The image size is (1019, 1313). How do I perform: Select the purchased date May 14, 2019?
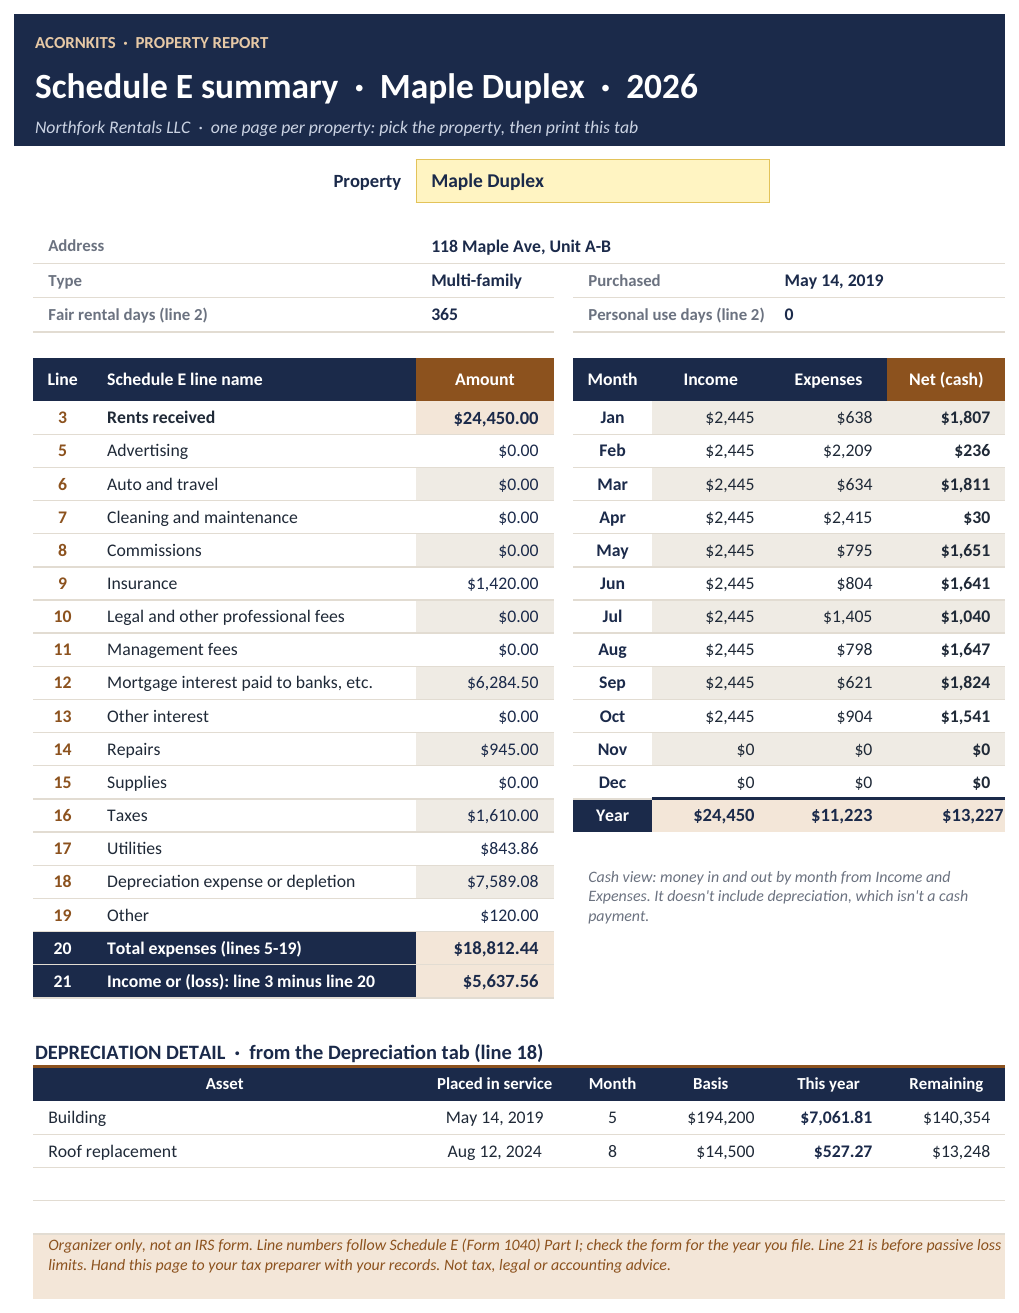pos(834,280)
